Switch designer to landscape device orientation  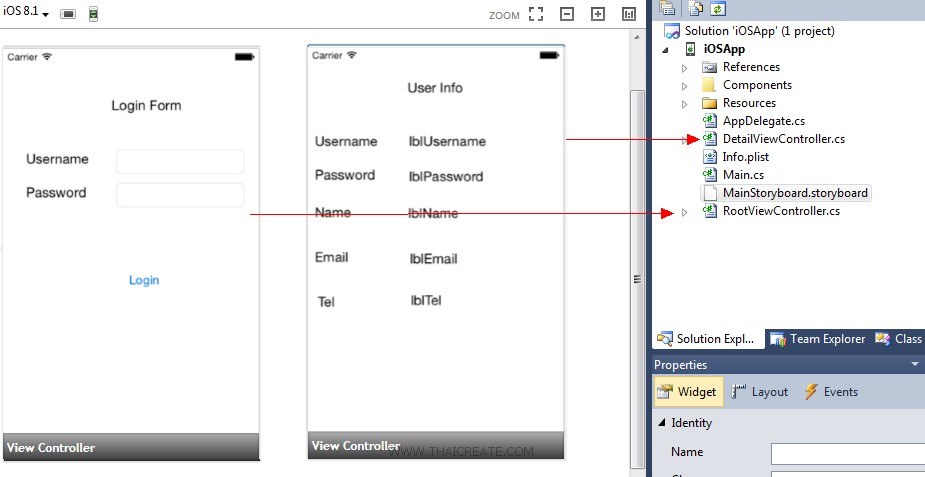(x=68, y=14)
